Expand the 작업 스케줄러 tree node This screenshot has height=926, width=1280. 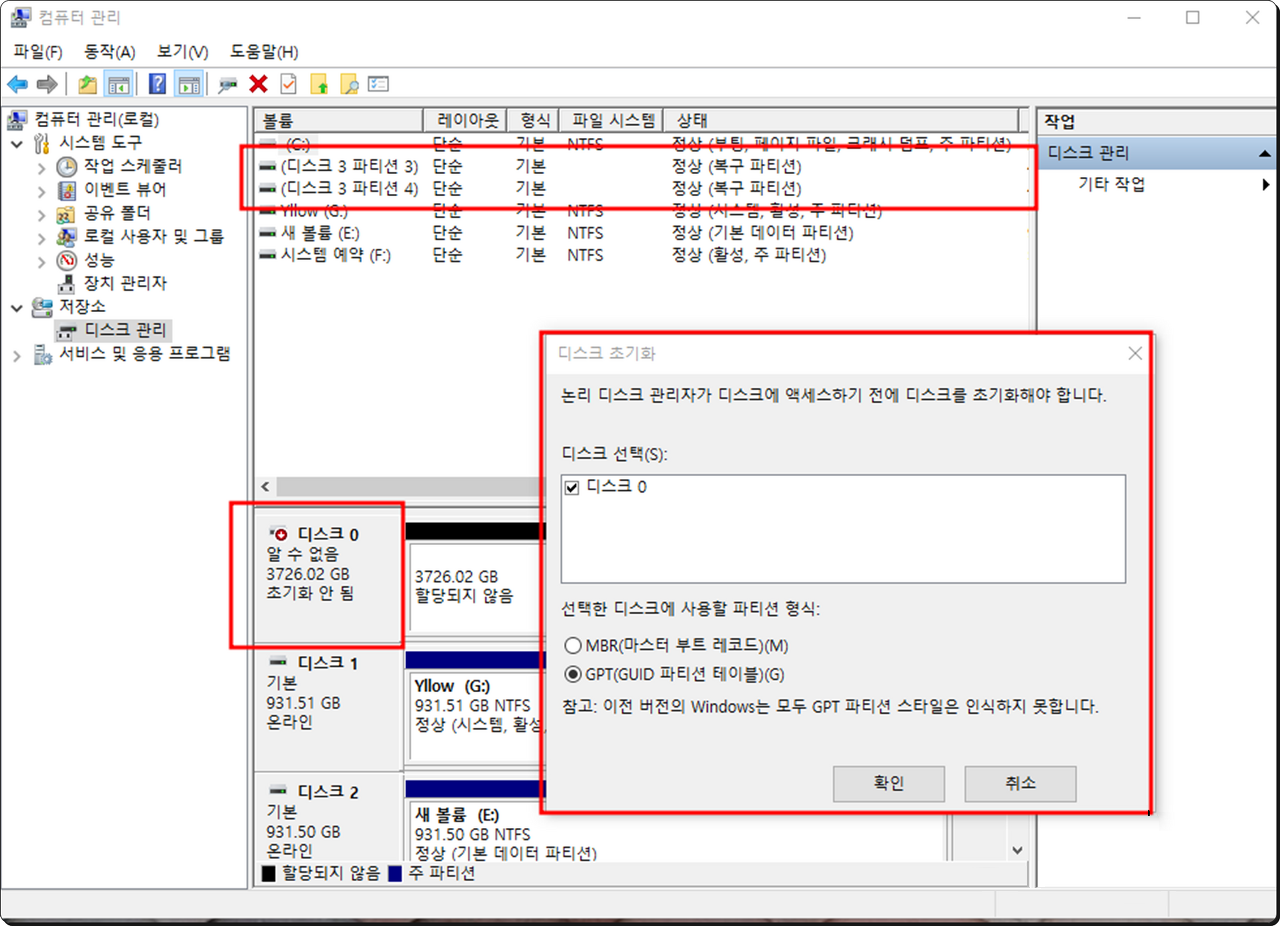41,167
